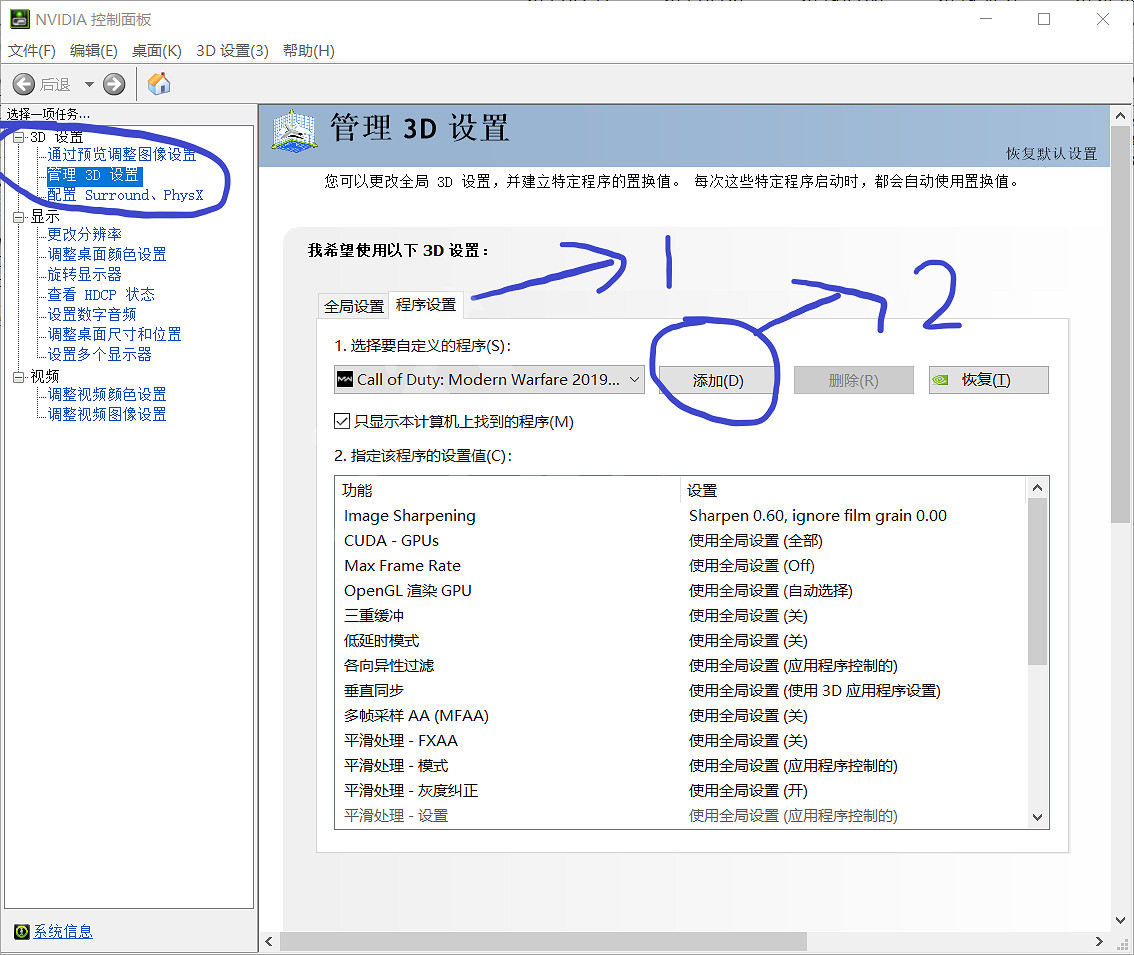Click the Home icon in the toolbar
This screenshot has height=955, width=1134.
[159, 84]
